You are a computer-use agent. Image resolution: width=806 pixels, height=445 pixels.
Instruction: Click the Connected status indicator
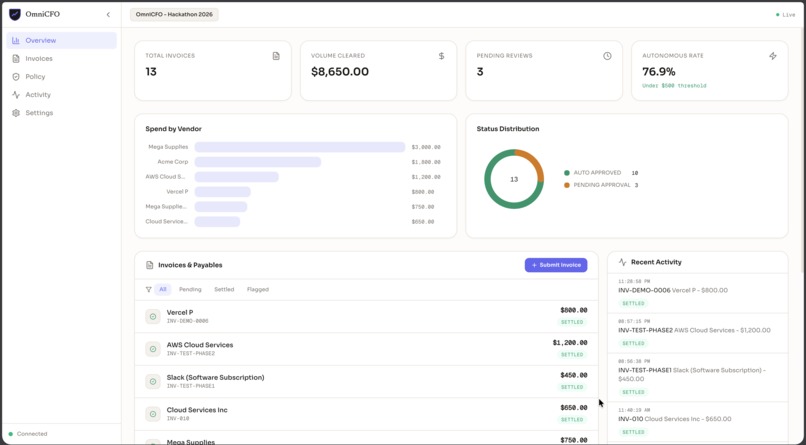tap(28, 434)
